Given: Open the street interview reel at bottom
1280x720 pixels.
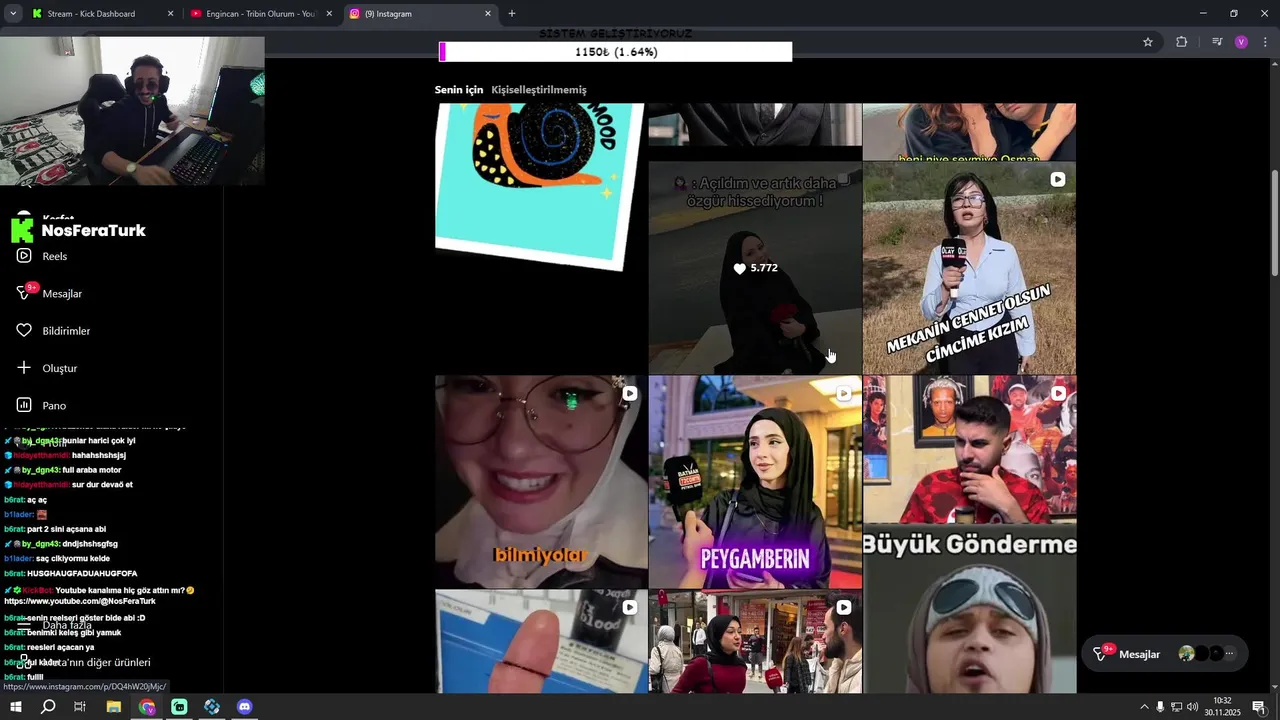Looking at the screenshot, I should tap(755, 642).
